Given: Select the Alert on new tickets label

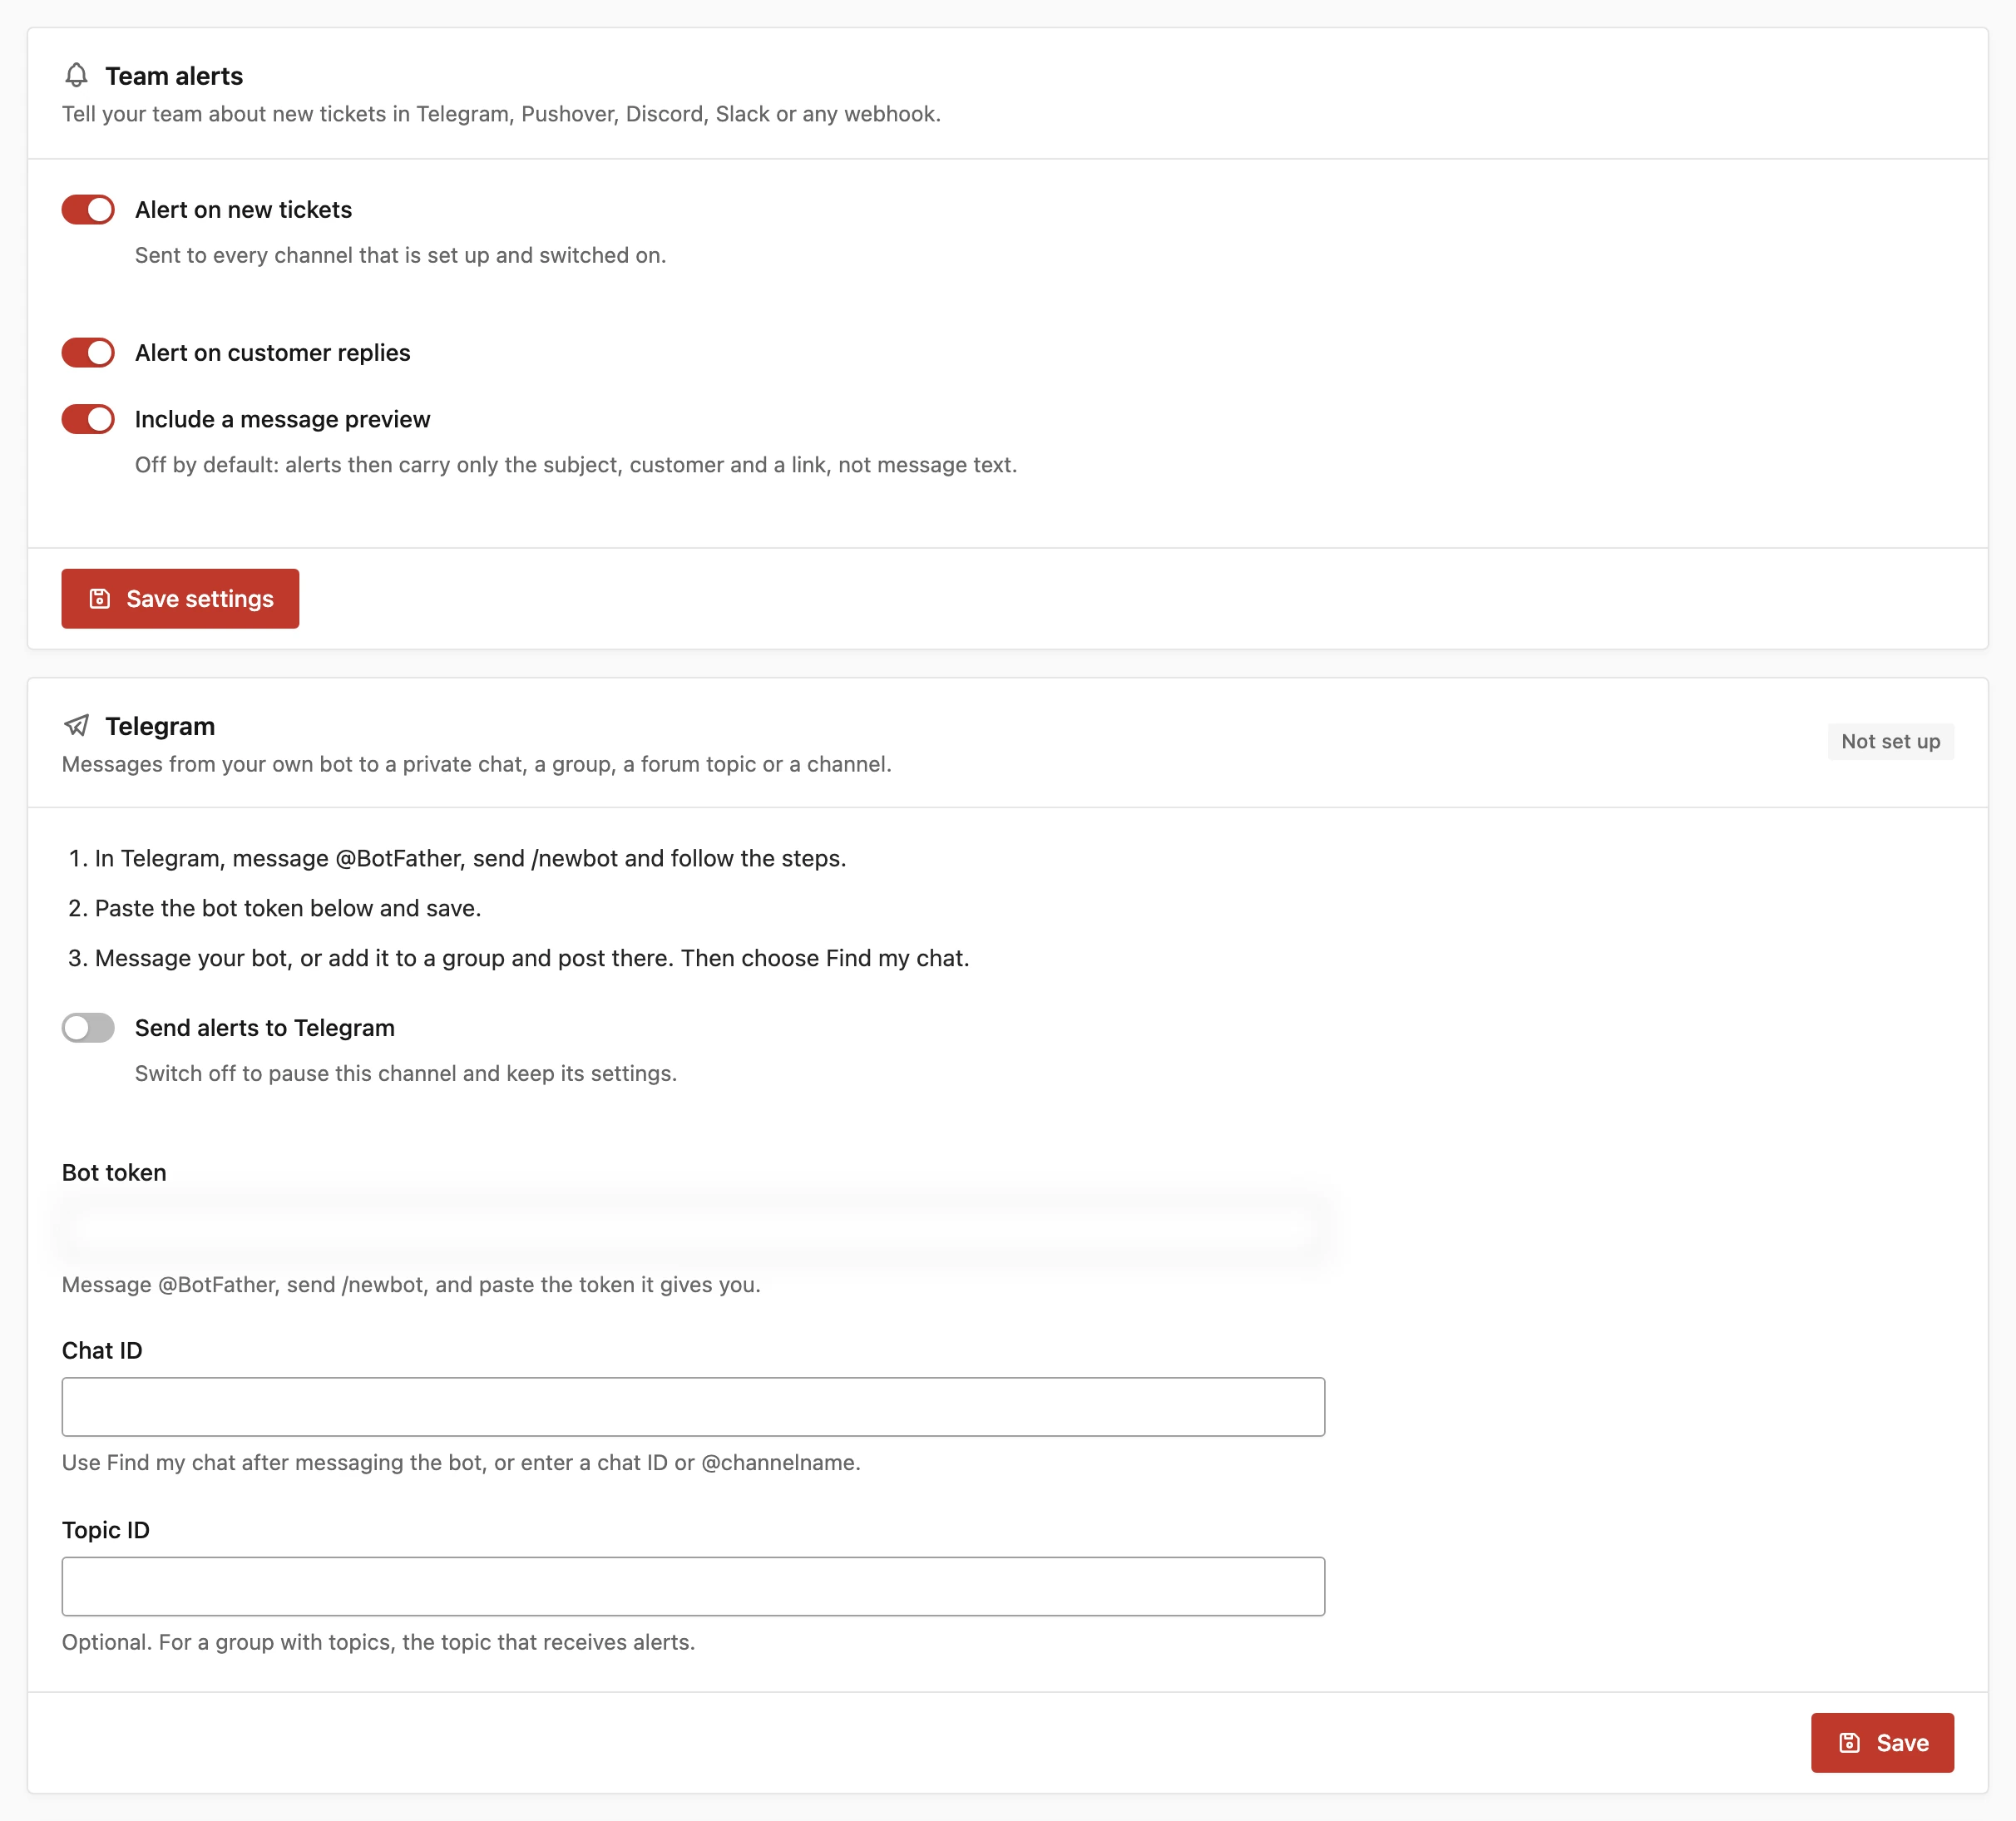Looking at the screenshot, I should pos(243,210).
